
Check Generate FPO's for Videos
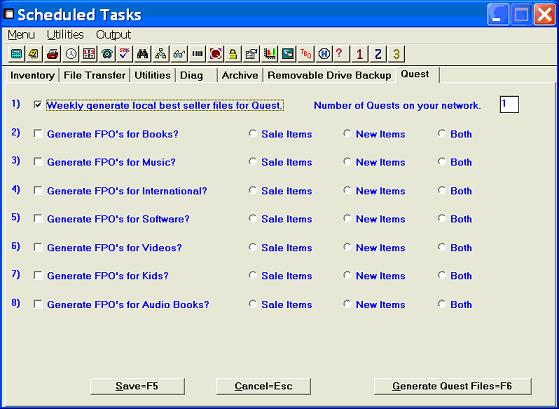38,247
